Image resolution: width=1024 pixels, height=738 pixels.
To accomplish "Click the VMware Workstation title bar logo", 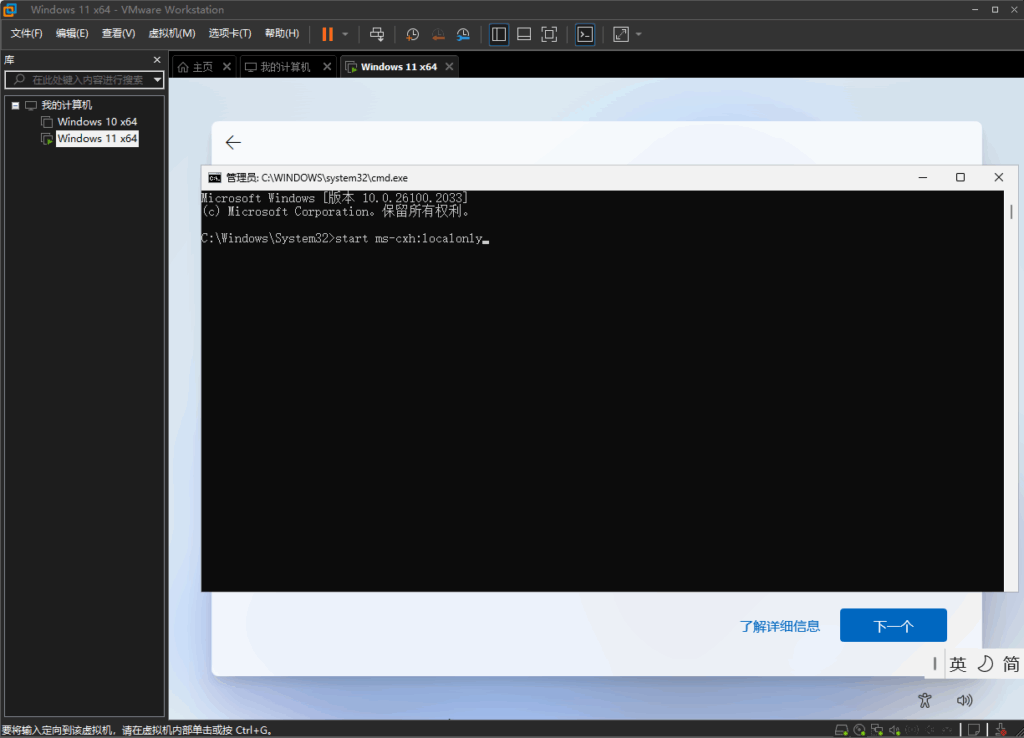I will click(x=10, y=10).
